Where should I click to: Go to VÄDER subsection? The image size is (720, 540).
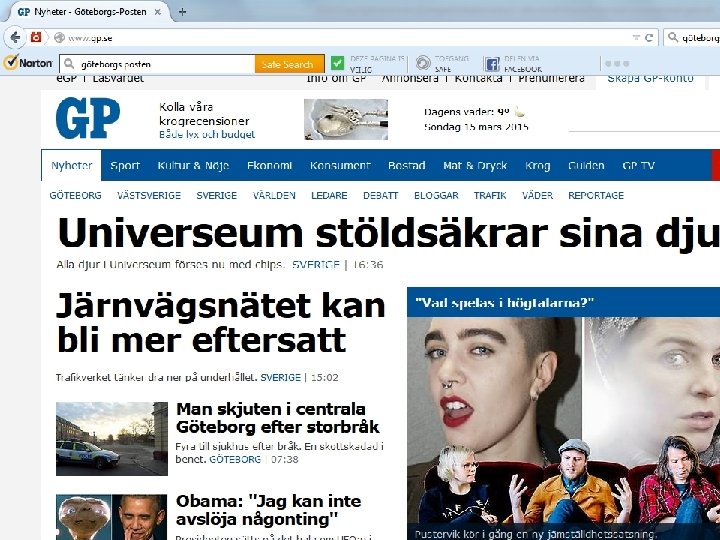click(537, 196)
